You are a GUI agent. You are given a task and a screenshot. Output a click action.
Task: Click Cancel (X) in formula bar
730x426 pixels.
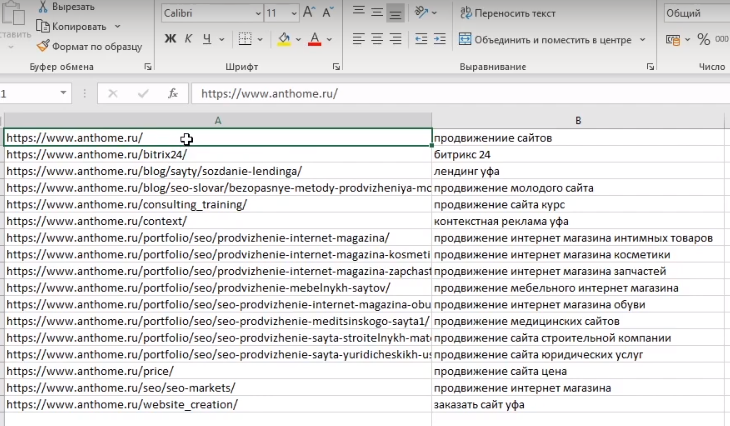click(x=113, y=94)
